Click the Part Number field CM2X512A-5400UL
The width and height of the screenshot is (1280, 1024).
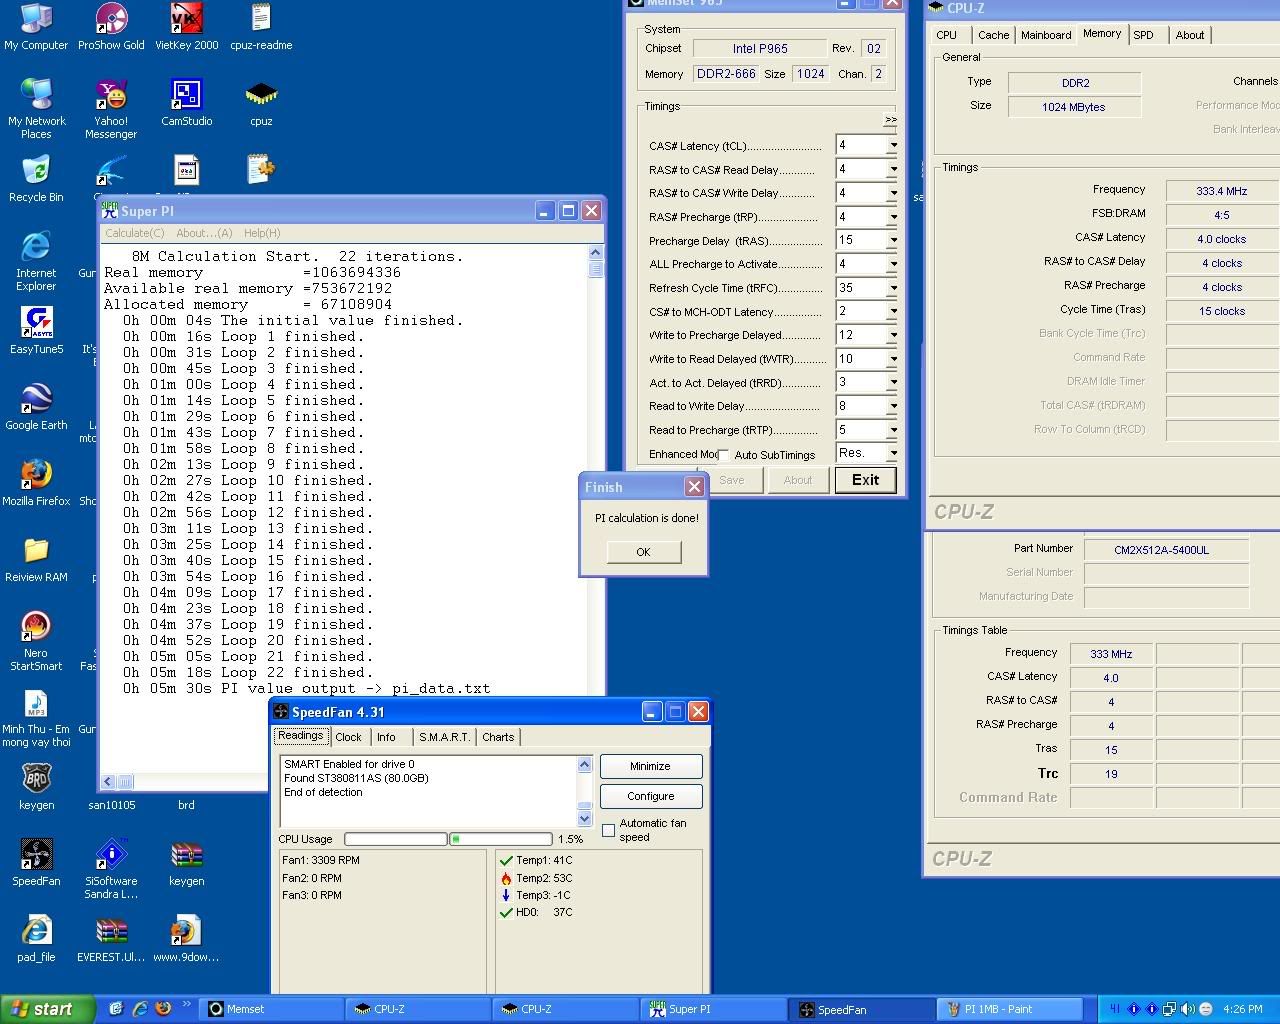click(1167, 550)
